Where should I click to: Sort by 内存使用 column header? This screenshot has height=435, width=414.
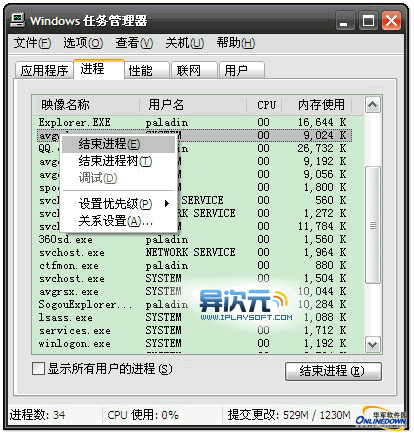click(317, 105)
